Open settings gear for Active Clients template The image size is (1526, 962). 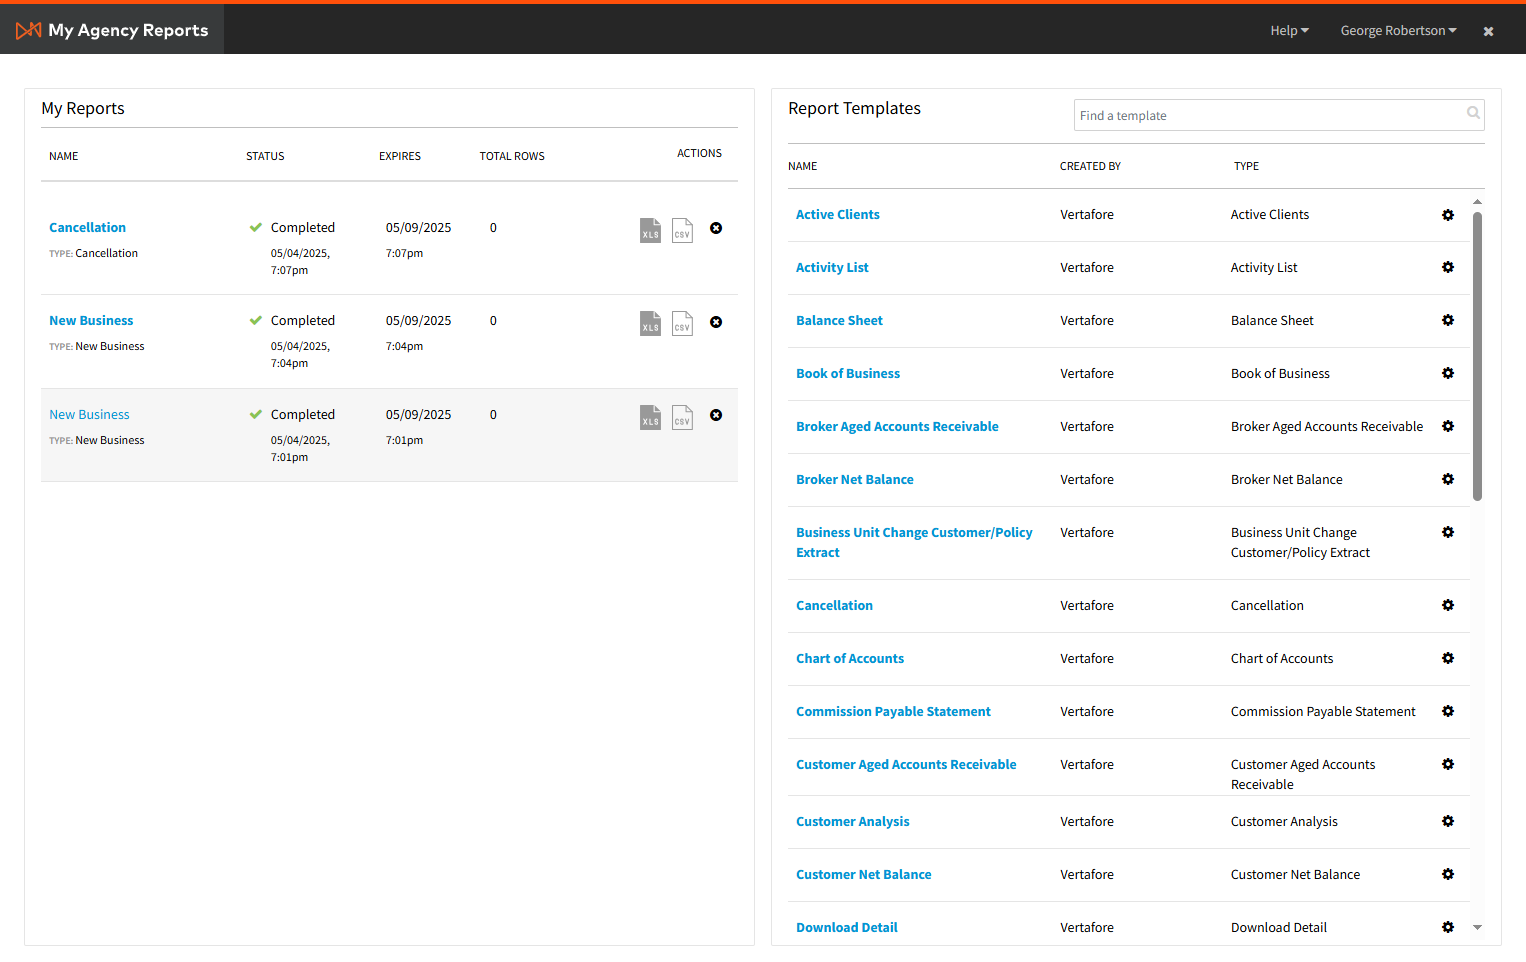(1448, 215)
